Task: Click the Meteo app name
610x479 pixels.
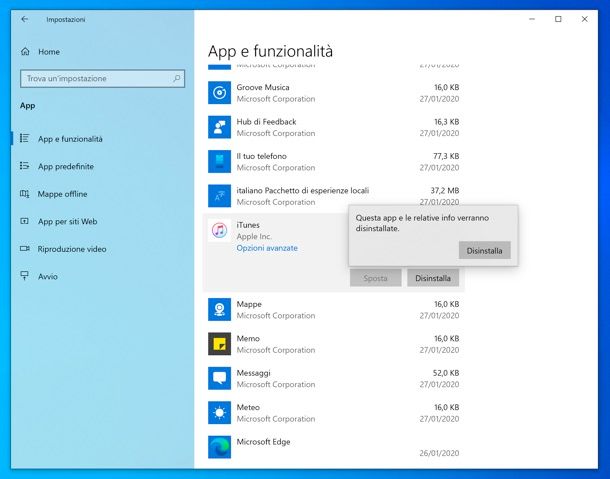Action: point(248,407)
